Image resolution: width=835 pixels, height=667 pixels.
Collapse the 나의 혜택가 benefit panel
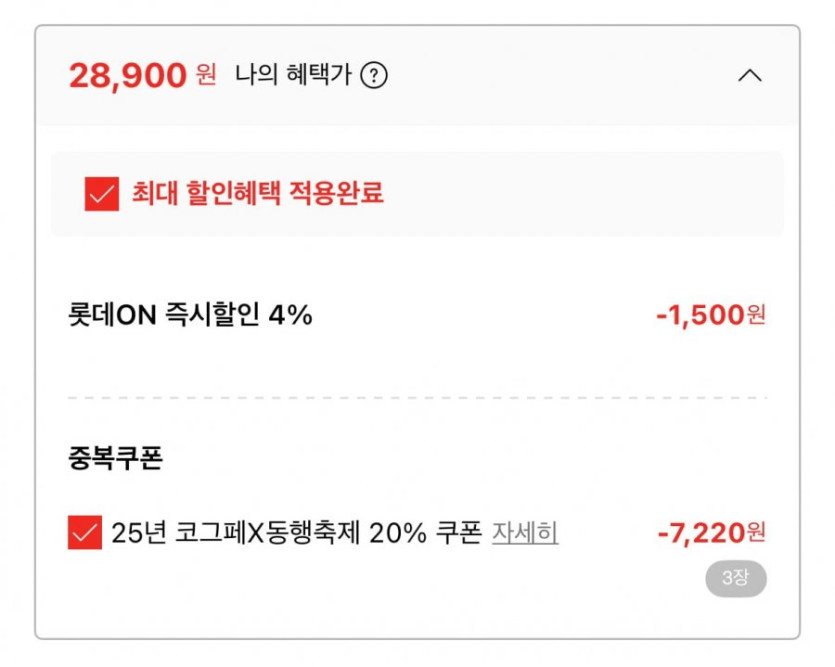[749, 75]
